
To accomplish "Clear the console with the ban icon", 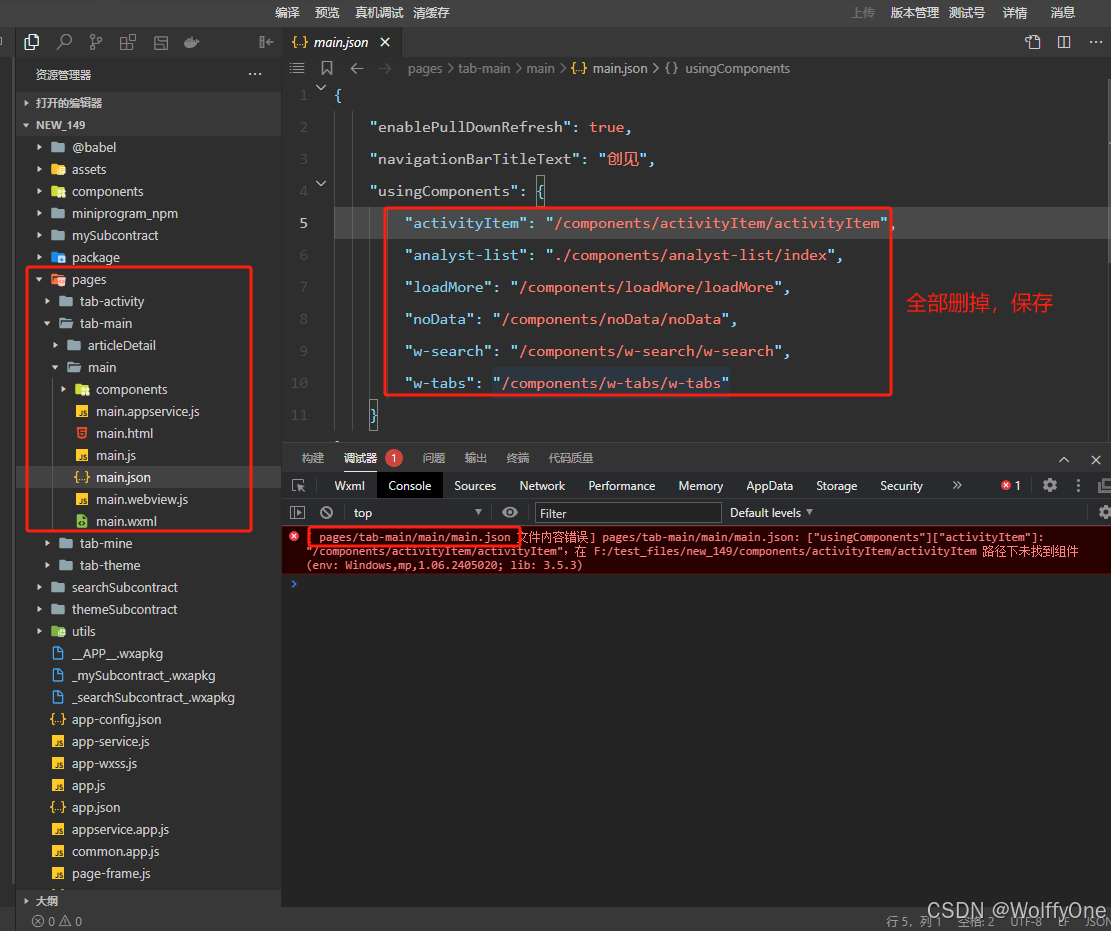I will click(x=326, y=512).
